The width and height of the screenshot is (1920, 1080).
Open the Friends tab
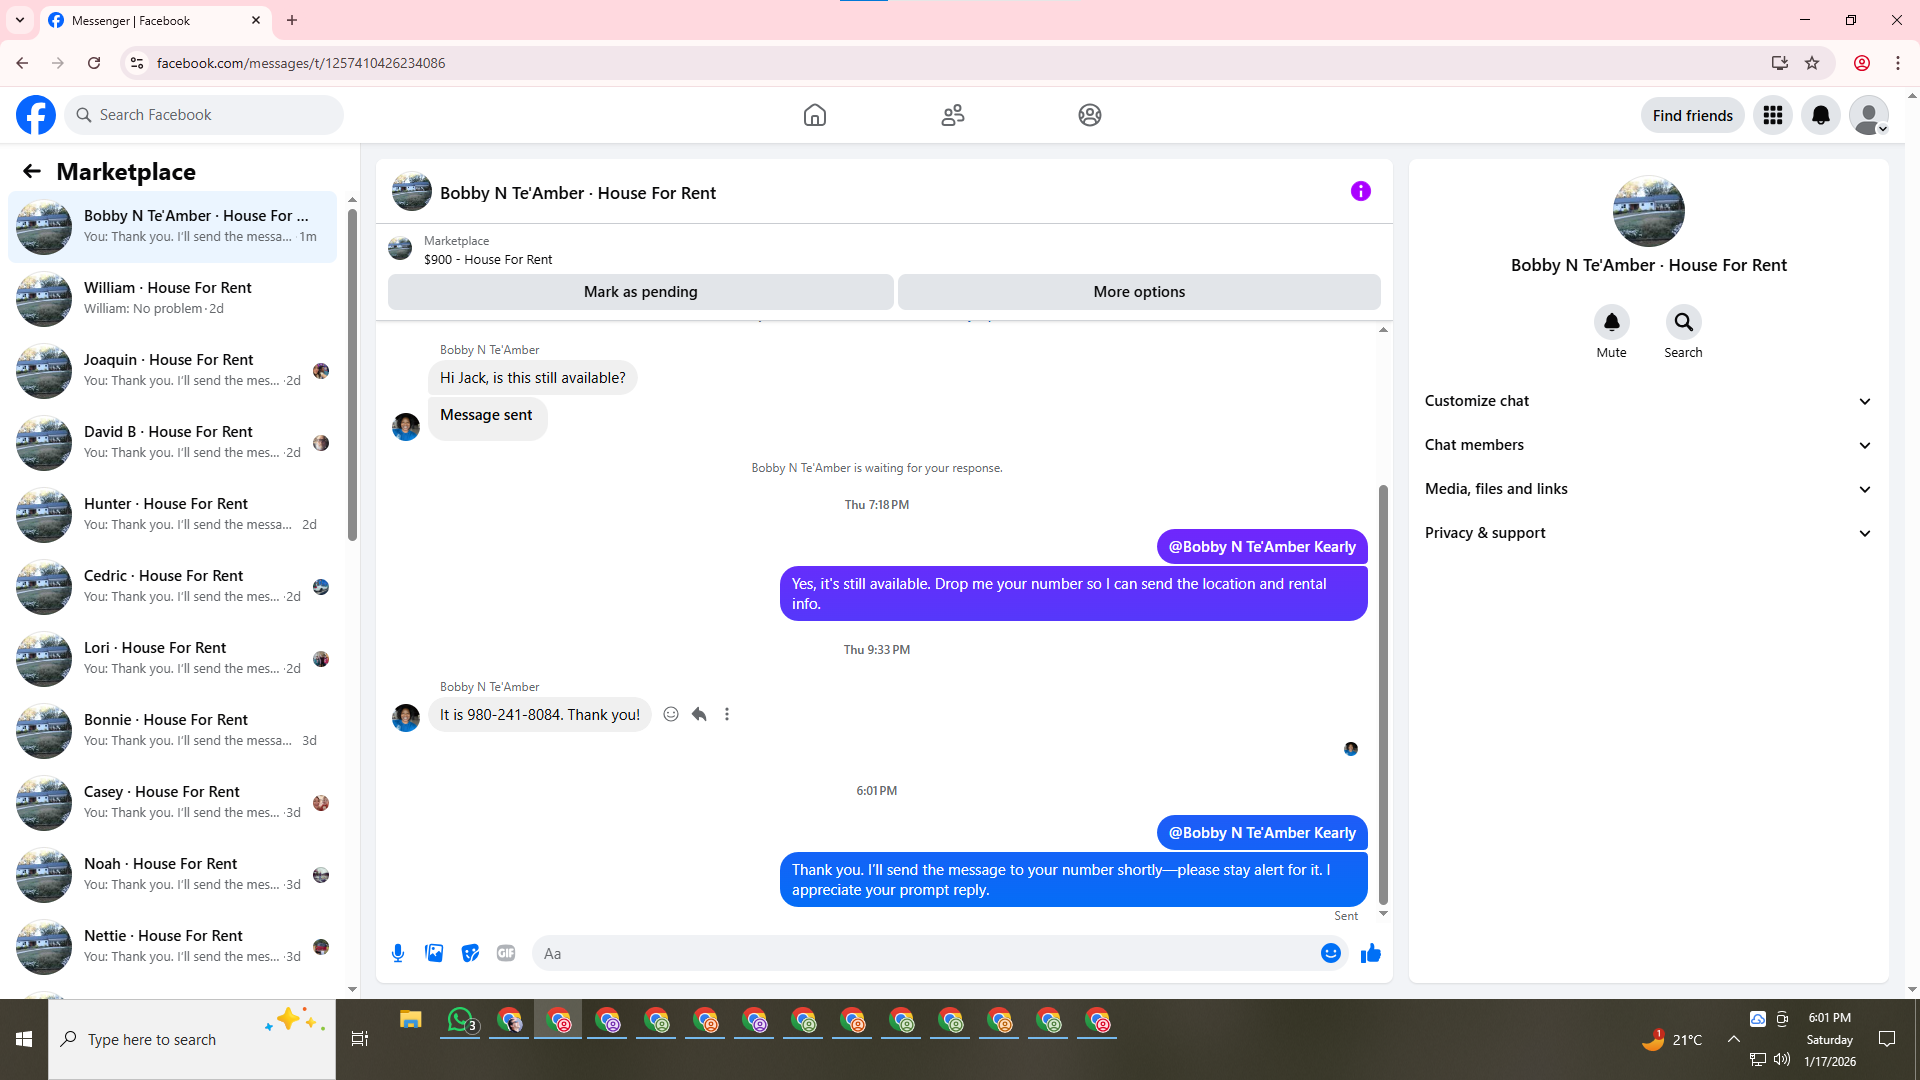coord(952,115)
